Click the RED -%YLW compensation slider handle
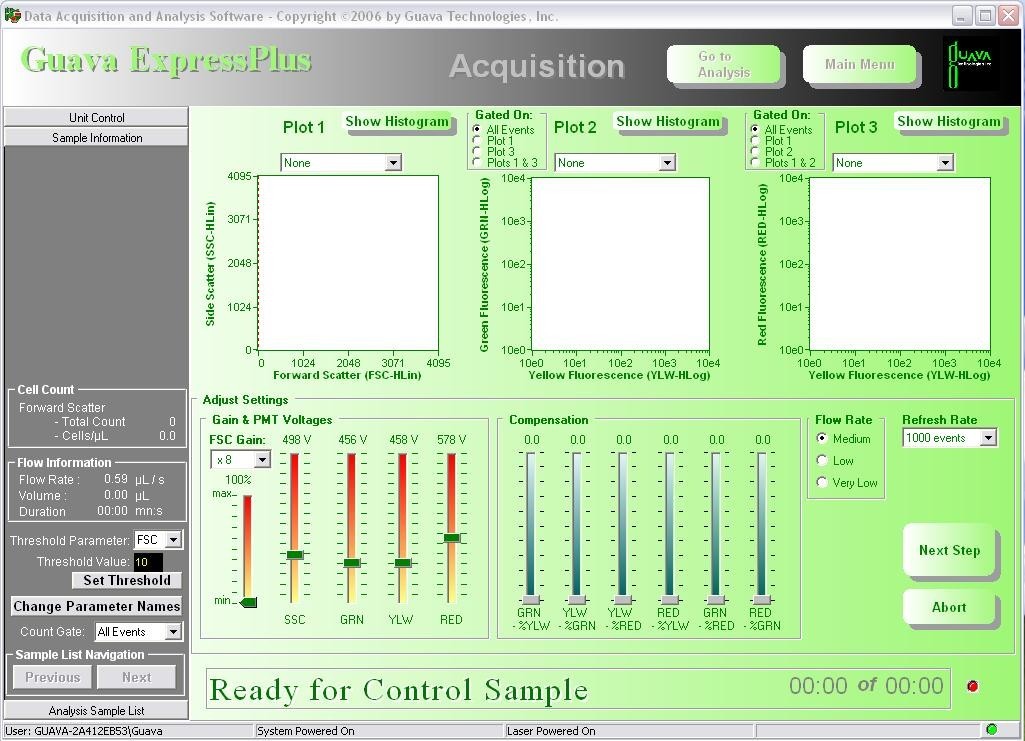The width and height of the screenshot is (1025, 741). coord(670,599)
